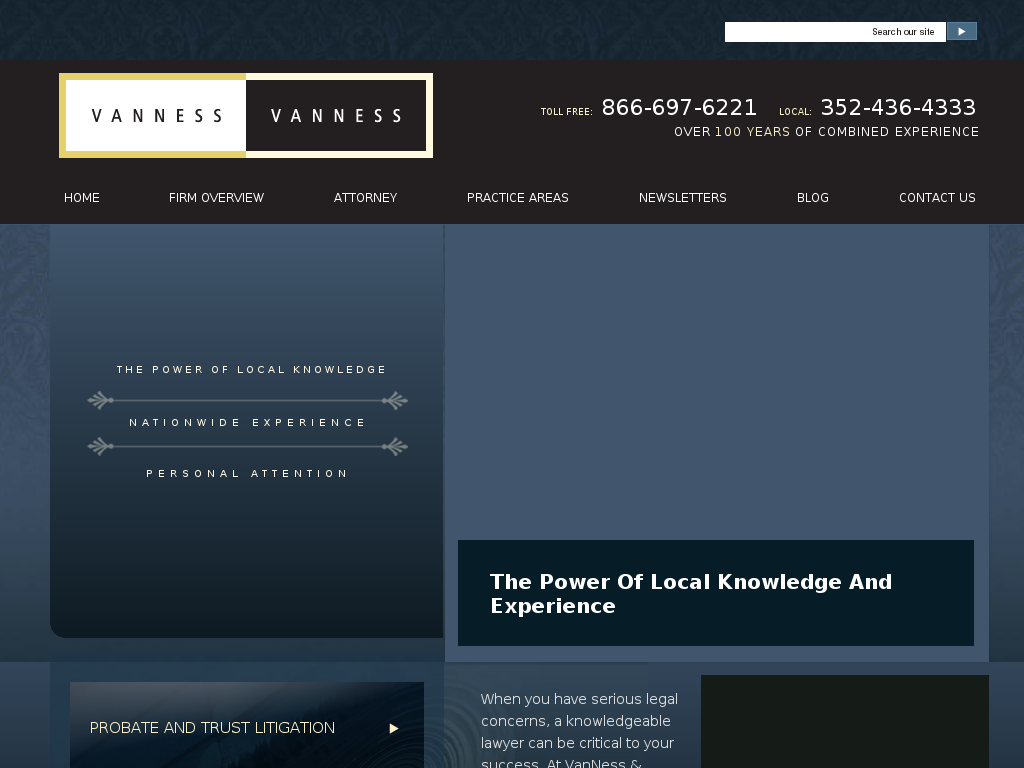Screen dimensions: 1024x768
Task: Click the text Over 100 Years of Combined Experience
Action: tap(826, 132)
